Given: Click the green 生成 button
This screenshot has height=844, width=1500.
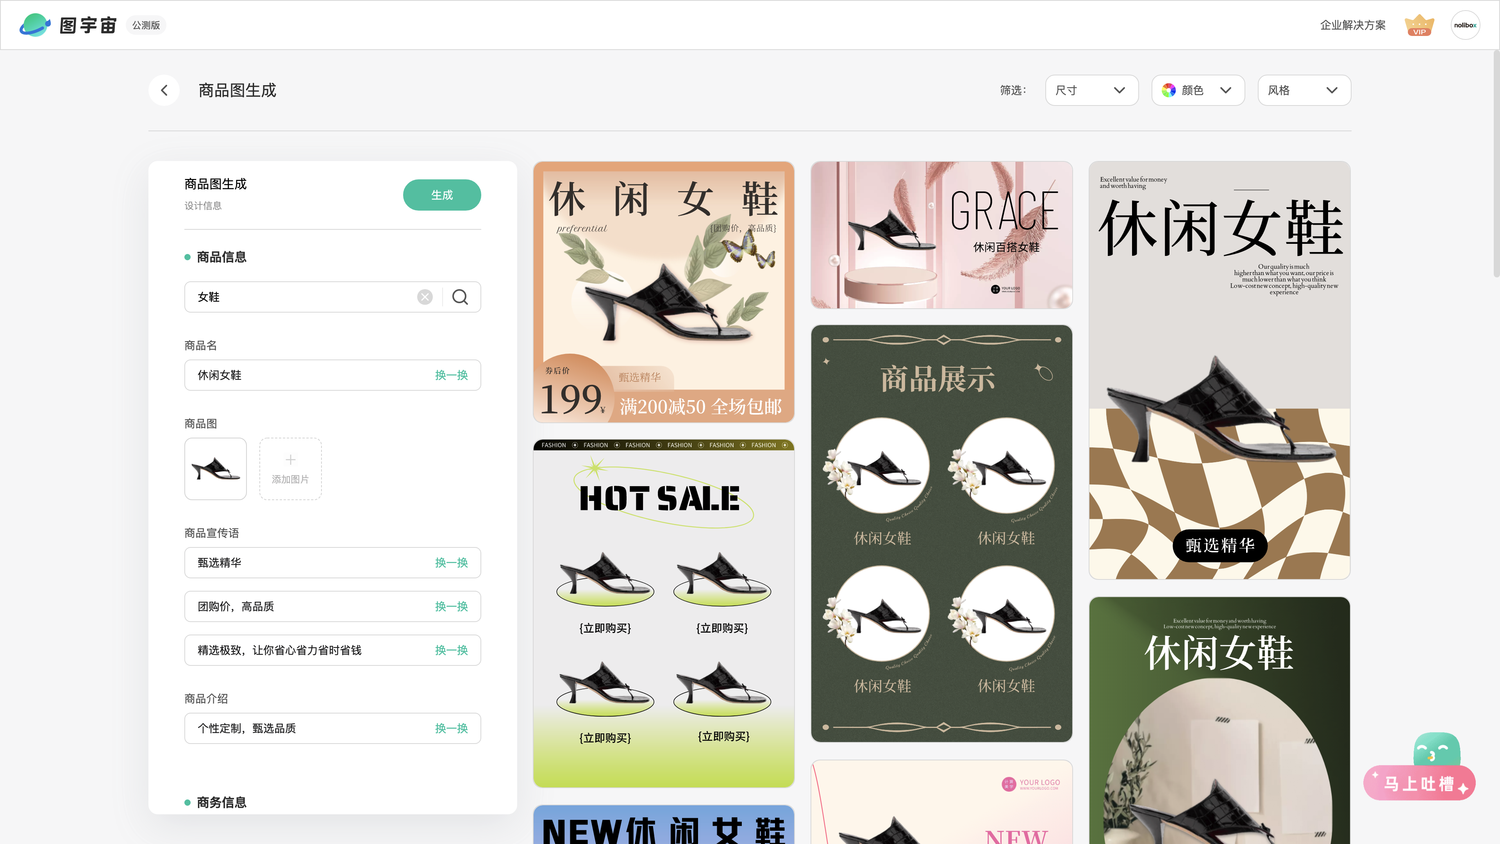Looking at the screenshot, I should point(442,195).
